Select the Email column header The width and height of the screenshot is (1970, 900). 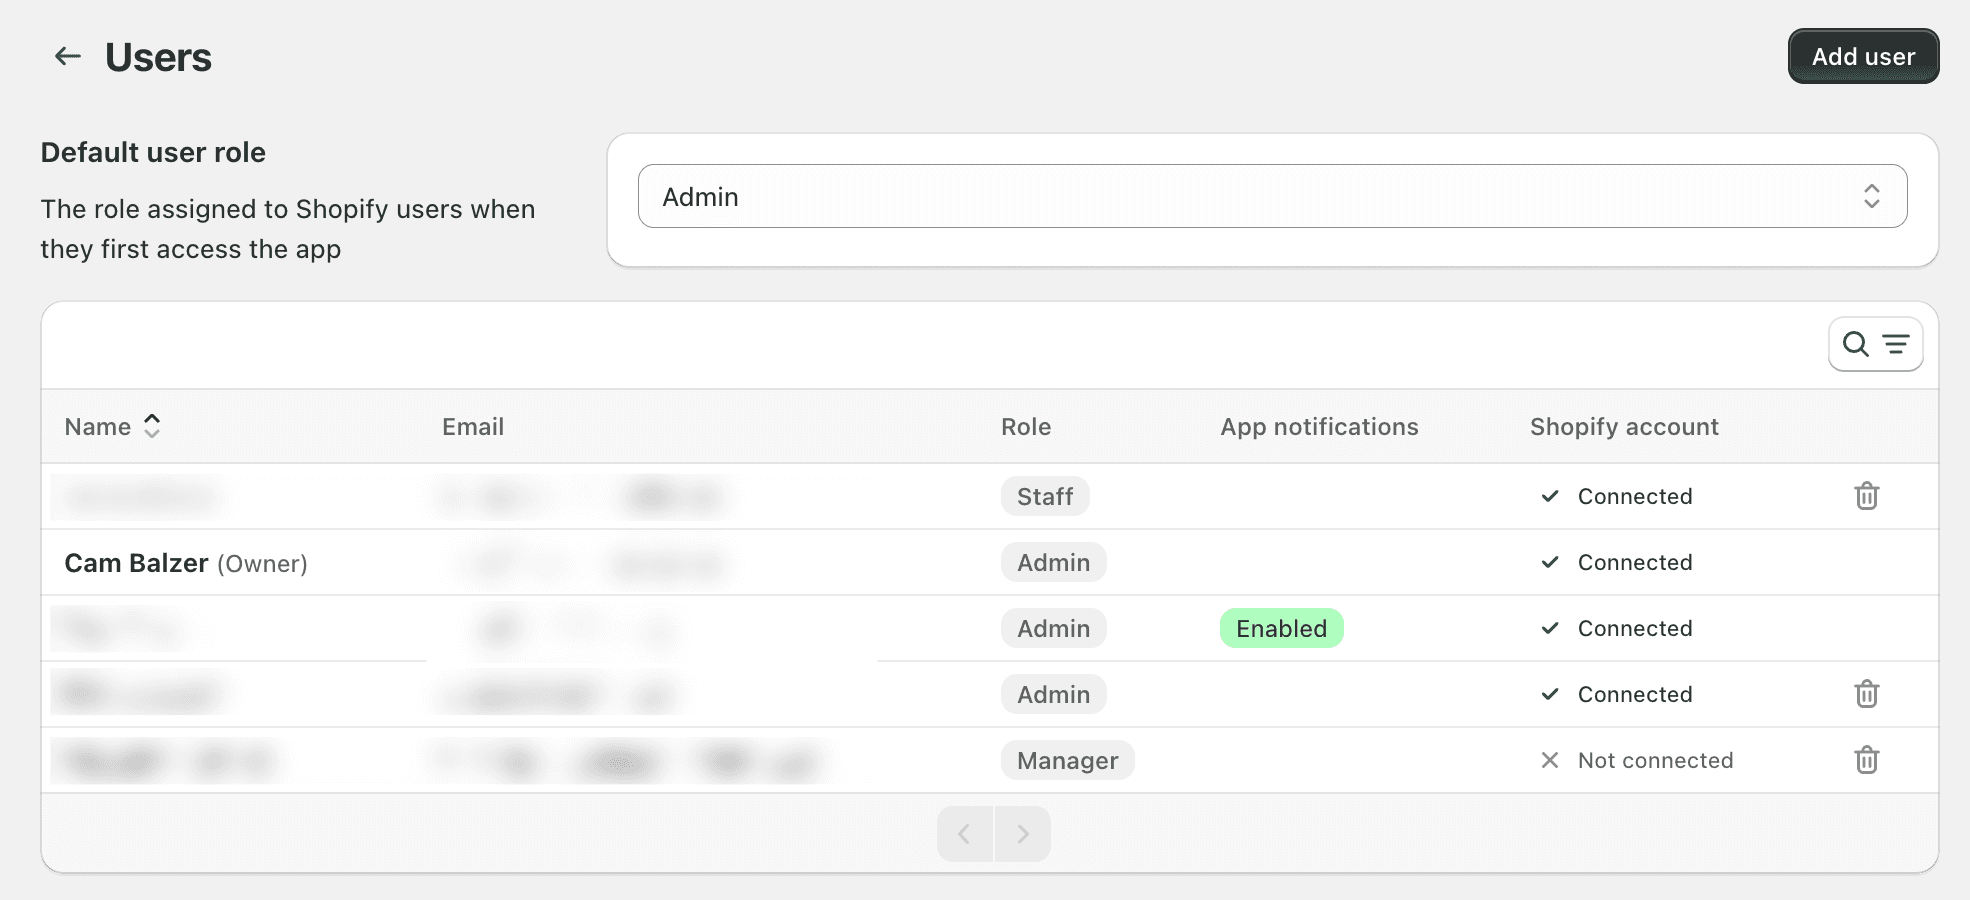click(472, 426)
